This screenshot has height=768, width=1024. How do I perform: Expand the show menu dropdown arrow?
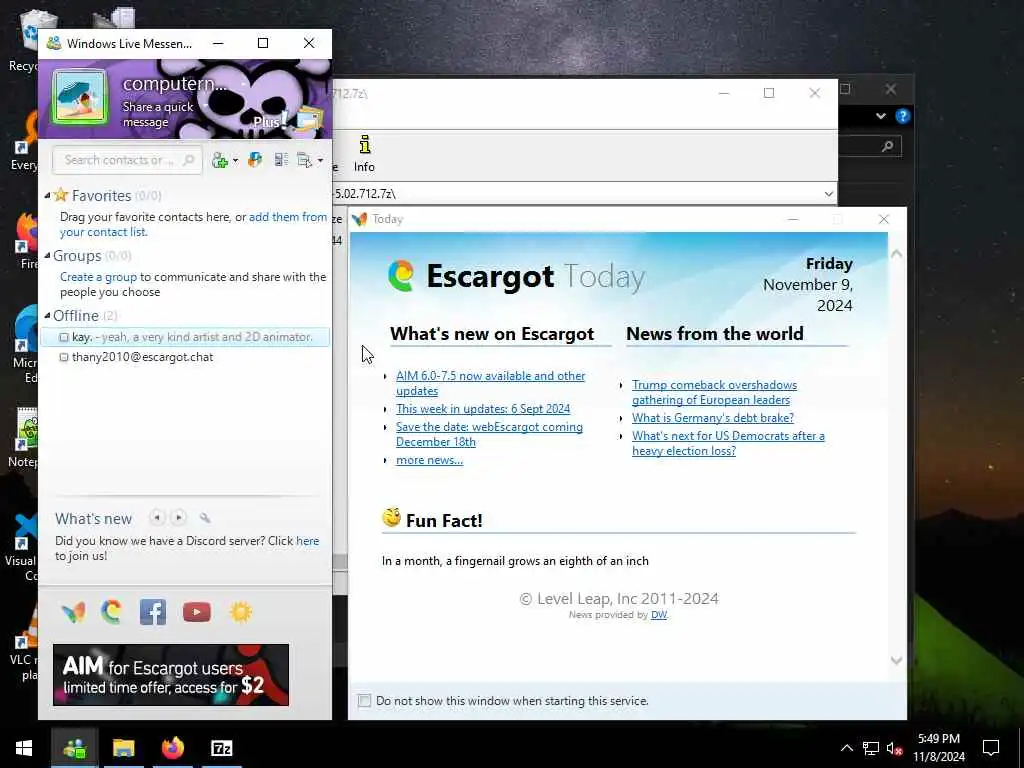tap(320, 161)
